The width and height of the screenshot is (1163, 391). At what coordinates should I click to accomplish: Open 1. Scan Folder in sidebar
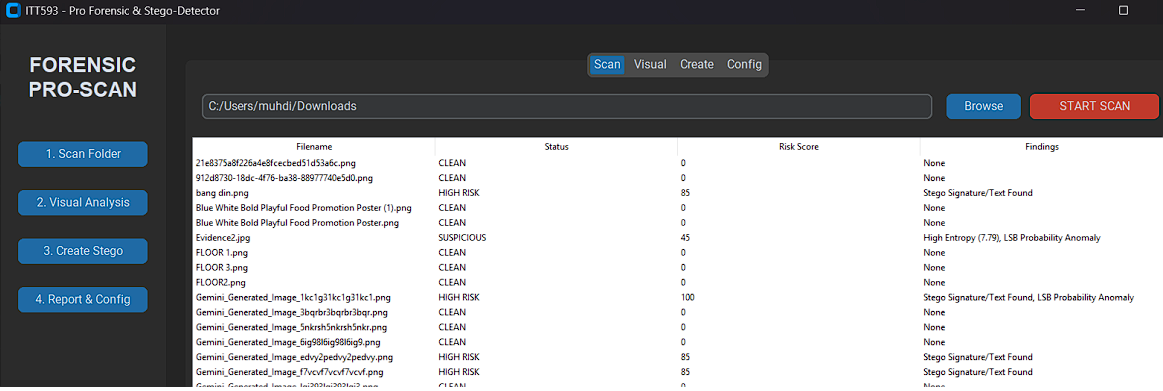pyautogui.click(x=83, y=154)
